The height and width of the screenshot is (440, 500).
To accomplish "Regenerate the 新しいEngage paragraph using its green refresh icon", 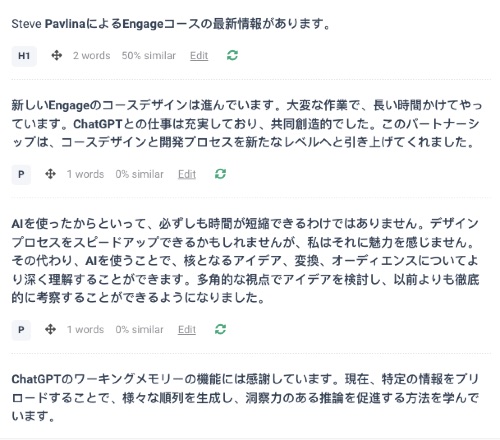I will [220, 174].
